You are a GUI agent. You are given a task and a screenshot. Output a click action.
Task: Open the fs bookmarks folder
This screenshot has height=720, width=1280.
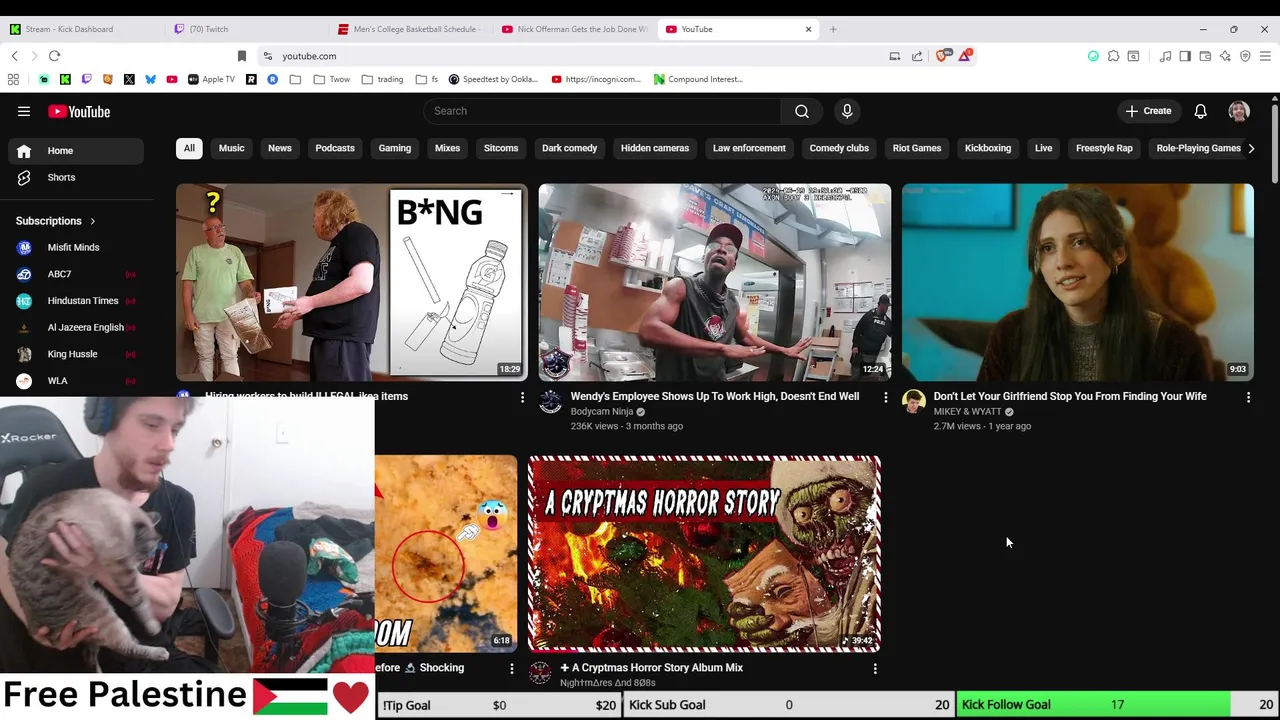coord(427,79)
